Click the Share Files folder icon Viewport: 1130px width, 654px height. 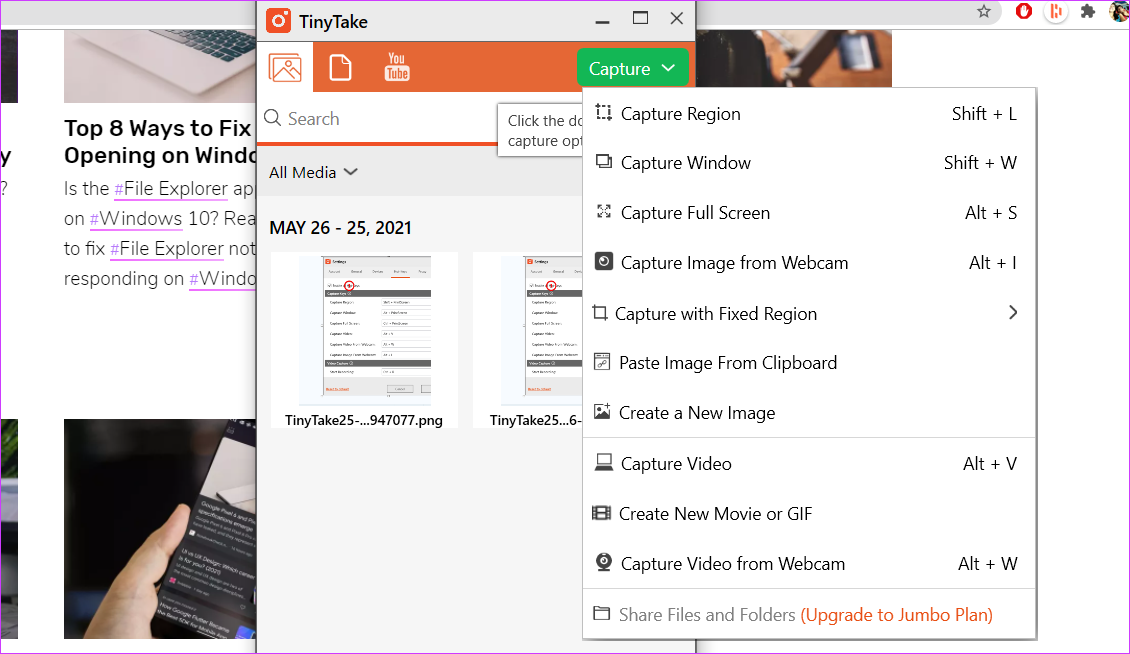click(x=602, y=613)
